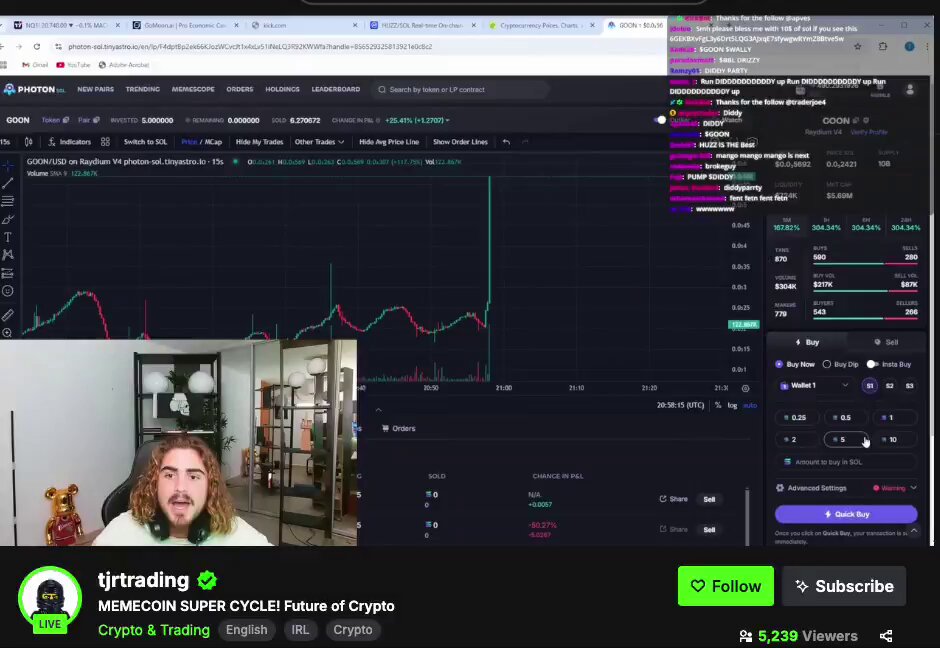
Task: Open the account profile icon
Action: pos(910,90)
